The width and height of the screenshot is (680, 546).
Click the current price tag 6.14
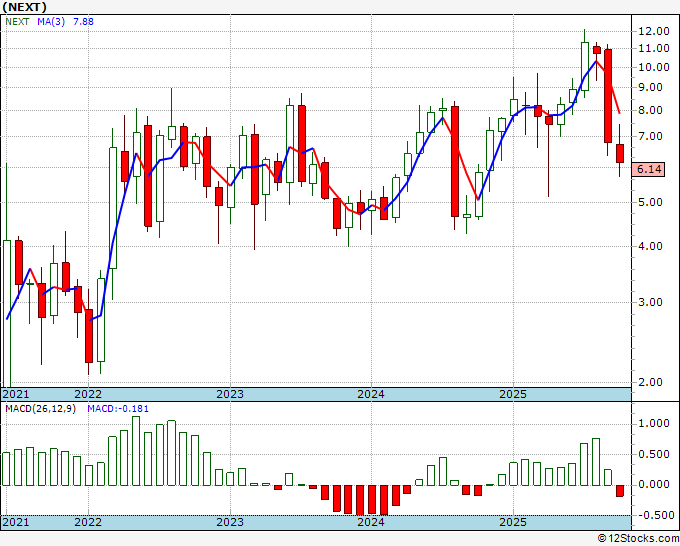tap(649, 169)
